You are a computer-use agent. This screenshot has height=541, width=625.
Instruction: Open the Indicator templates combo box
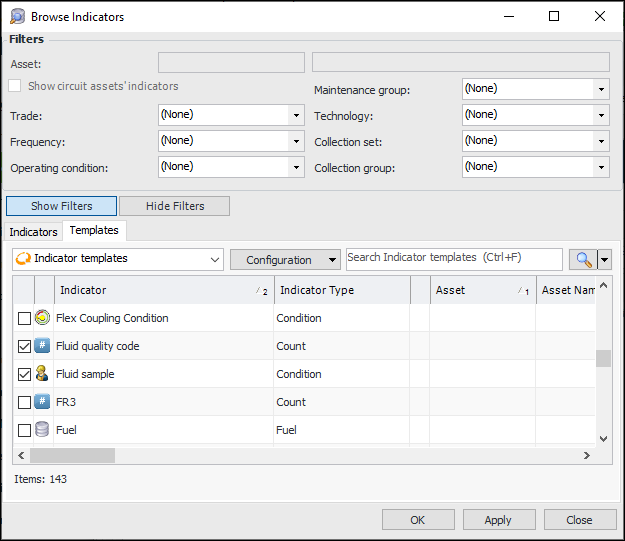tap(117, 259)
